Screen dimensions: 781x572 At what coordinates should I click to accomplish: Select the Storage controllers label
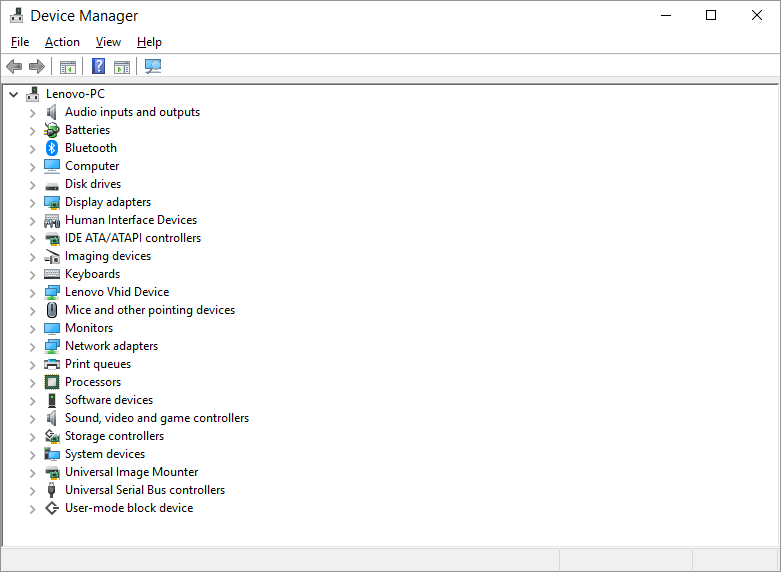pyautogui.click(x=115, y=436)
